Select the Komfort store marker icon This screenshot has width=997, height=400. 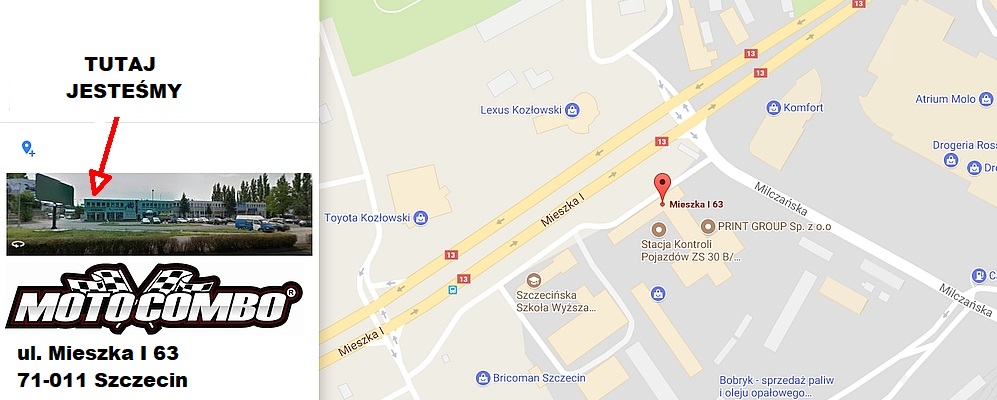click(773, 107)
